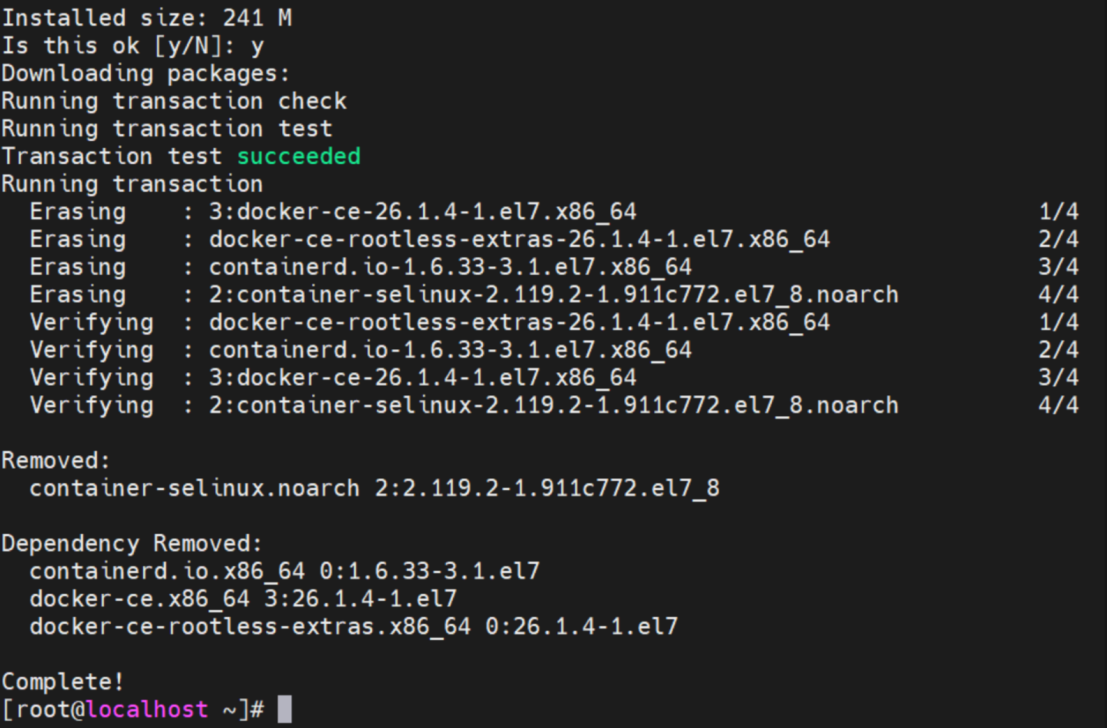Click the 'Complete!' message line
This screenshot has height=728, width=1108.
pos(62,681)
